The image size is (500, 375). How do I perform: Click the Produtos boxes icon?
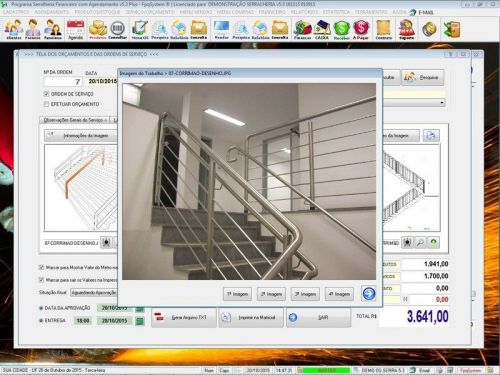pos(98,29)
